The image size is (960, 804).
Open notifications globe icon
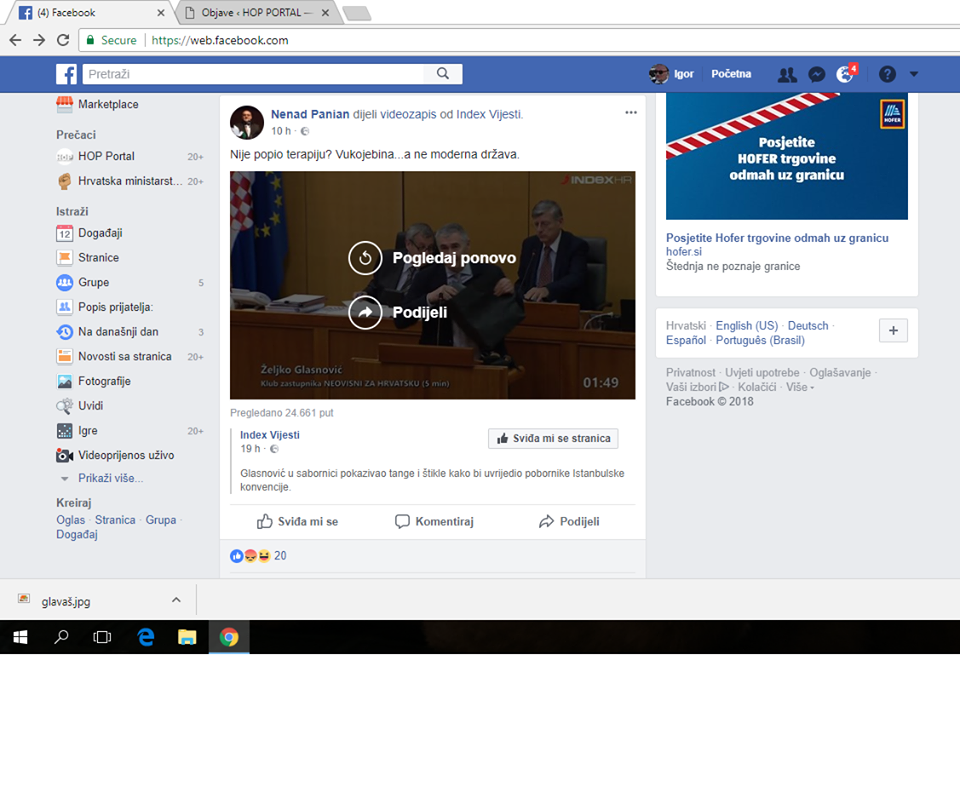(x=845, y=75)
